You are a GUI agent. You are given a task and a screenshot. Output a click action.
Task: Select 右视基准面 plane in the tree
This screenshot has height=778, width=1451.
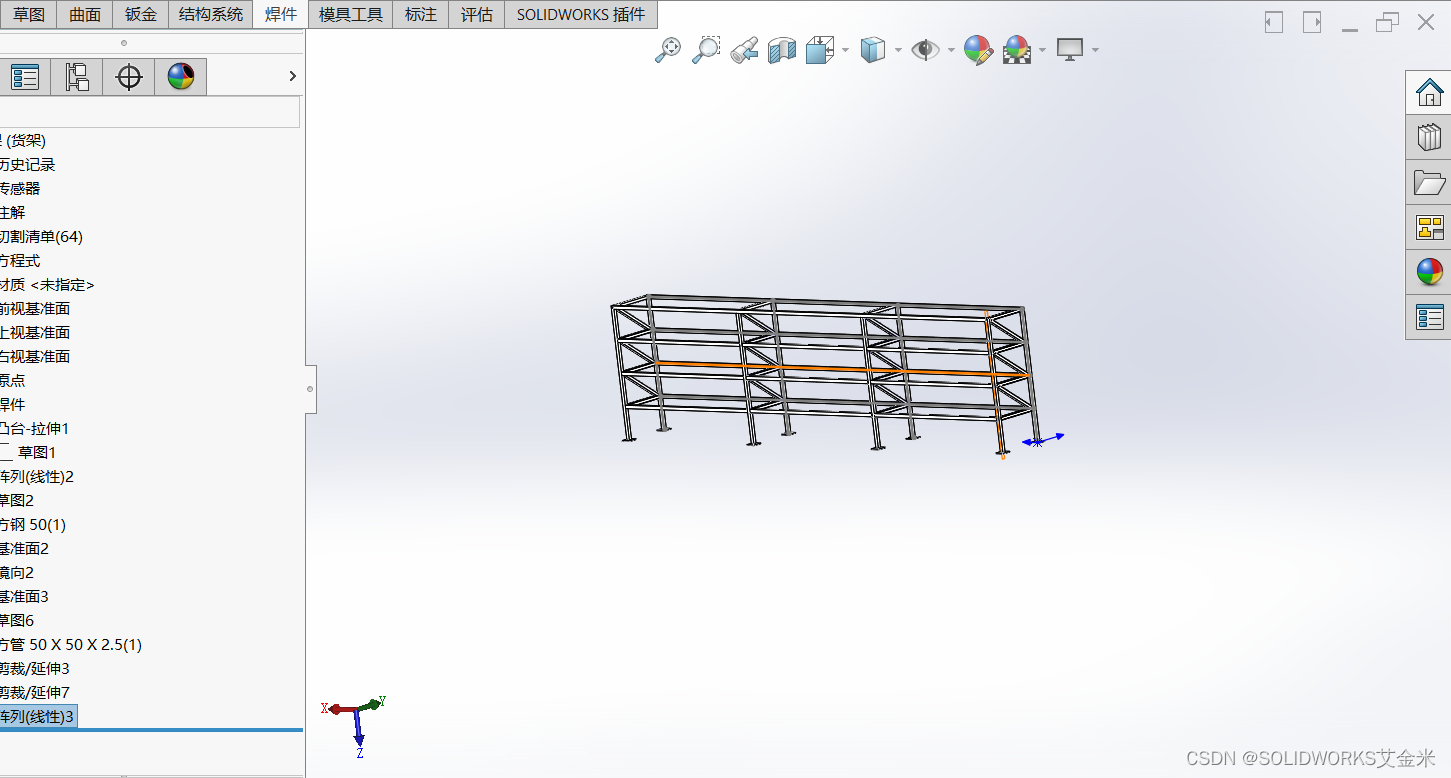[35, 357]
